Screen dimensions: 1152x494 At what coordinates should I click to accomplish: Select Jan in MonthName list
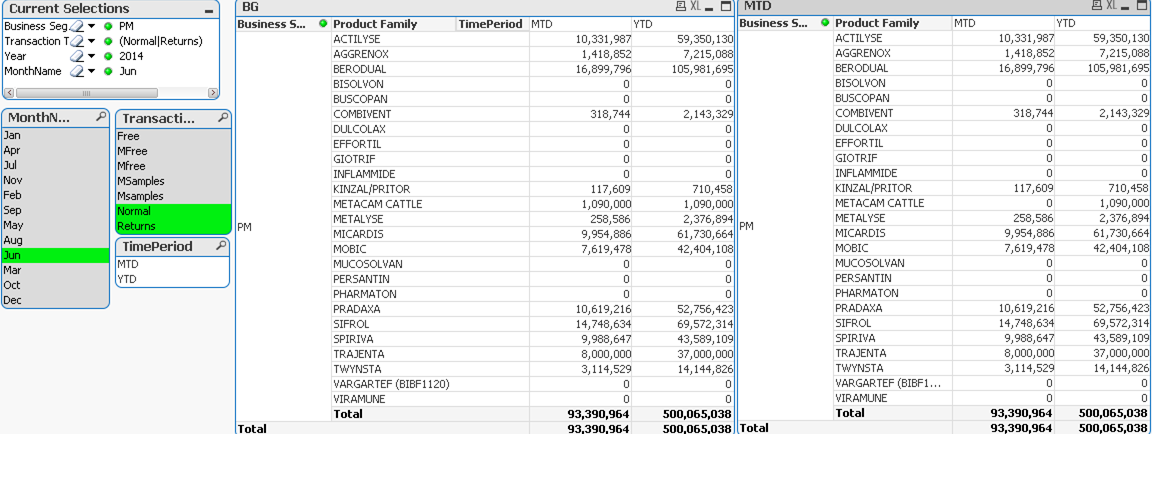pyautogui.click(x=55, y=135)
